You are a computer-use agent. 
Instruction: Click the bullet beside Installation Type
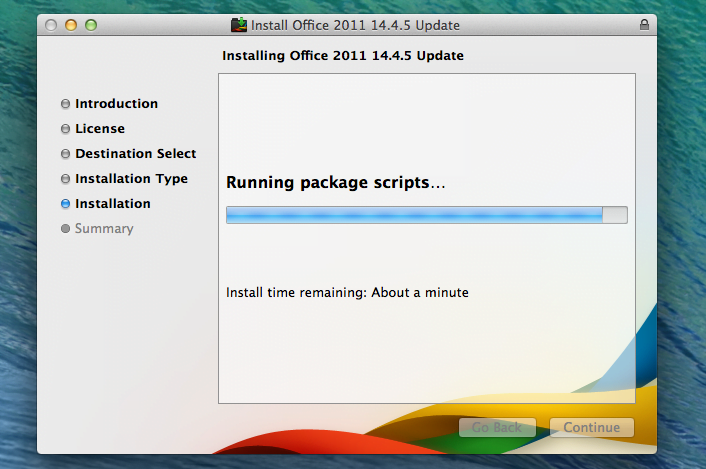click(x=66, y=179)
